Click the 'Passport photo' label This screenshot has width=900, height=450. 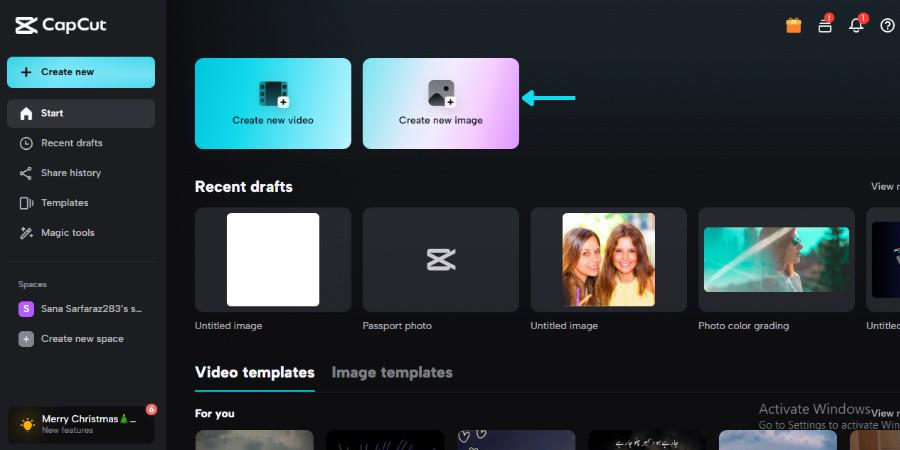tap(397, 326)
